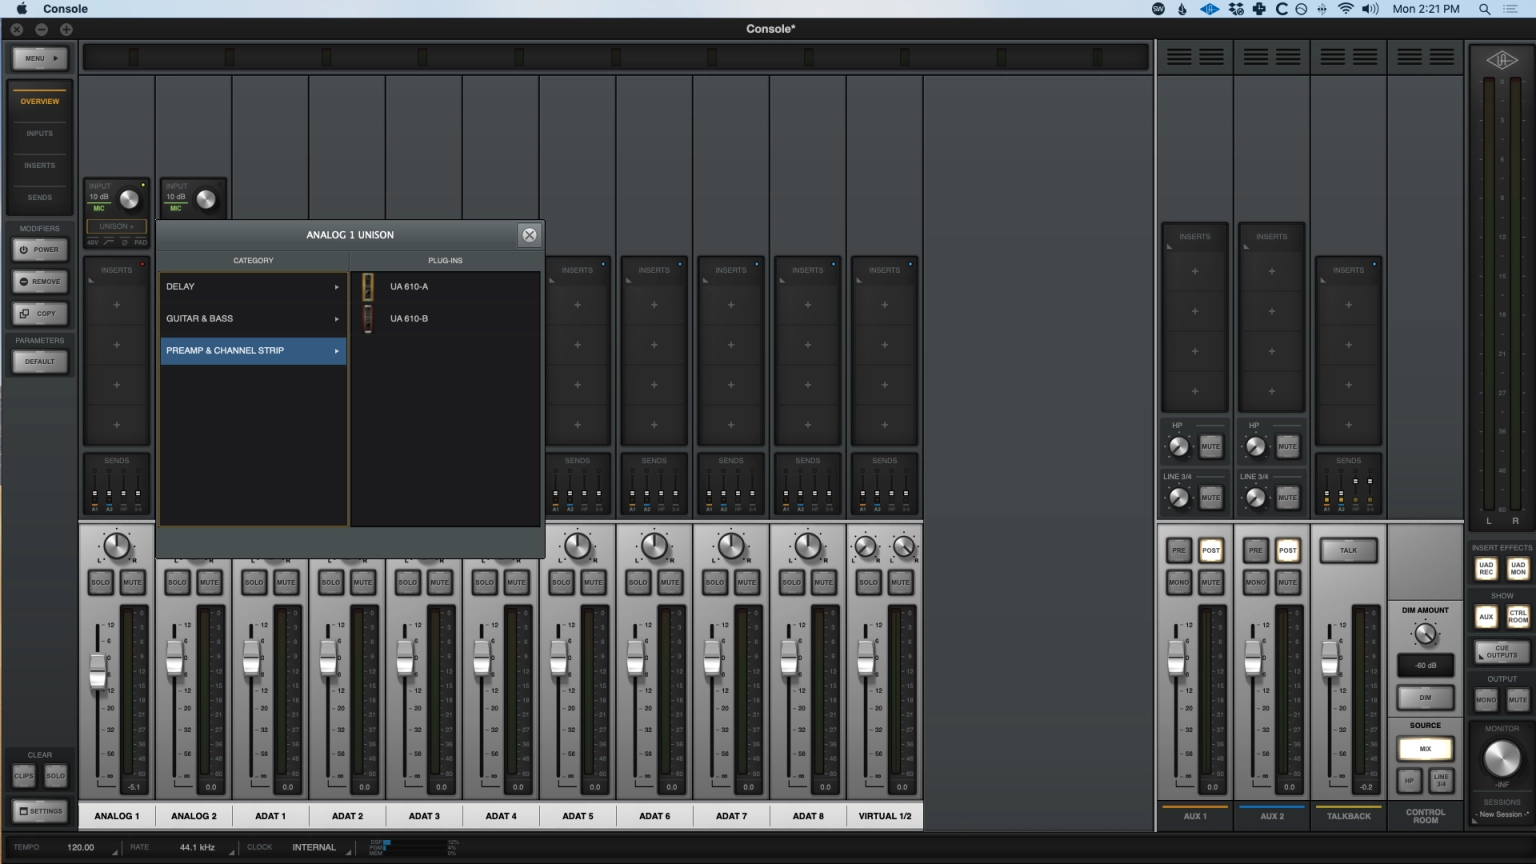The height and width of the screenshot is (864, 1536).
Task: Enable POST on AUX 2
Action: (x=1287, y=550)
